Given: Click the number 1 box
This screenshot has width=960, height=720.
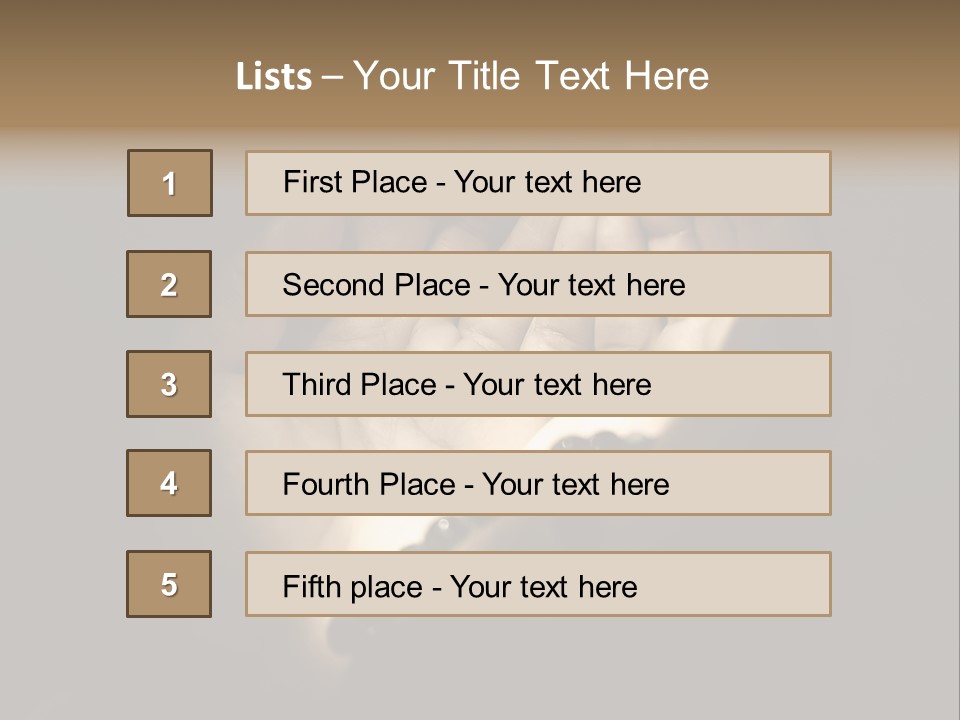Looking at the screenshot, I should 170,183.
